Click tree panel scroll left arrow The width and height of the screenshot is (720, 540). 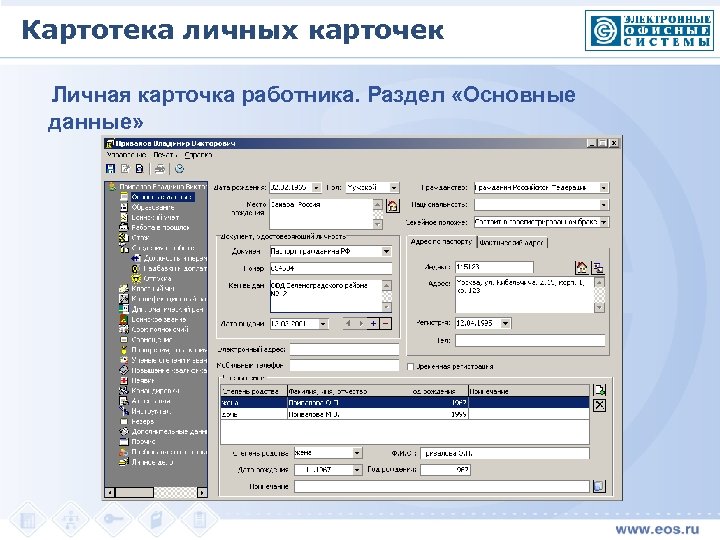[110, 493]
